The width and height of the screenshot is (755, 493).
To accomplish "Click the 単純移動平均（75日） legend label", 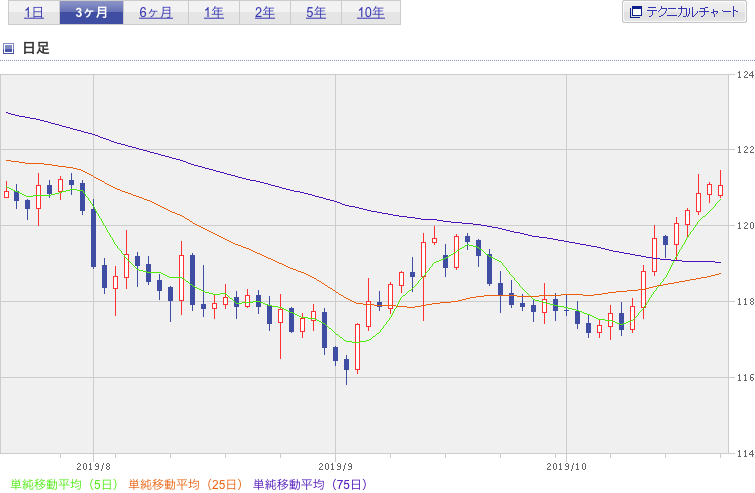I will click(x=310, y=484).
